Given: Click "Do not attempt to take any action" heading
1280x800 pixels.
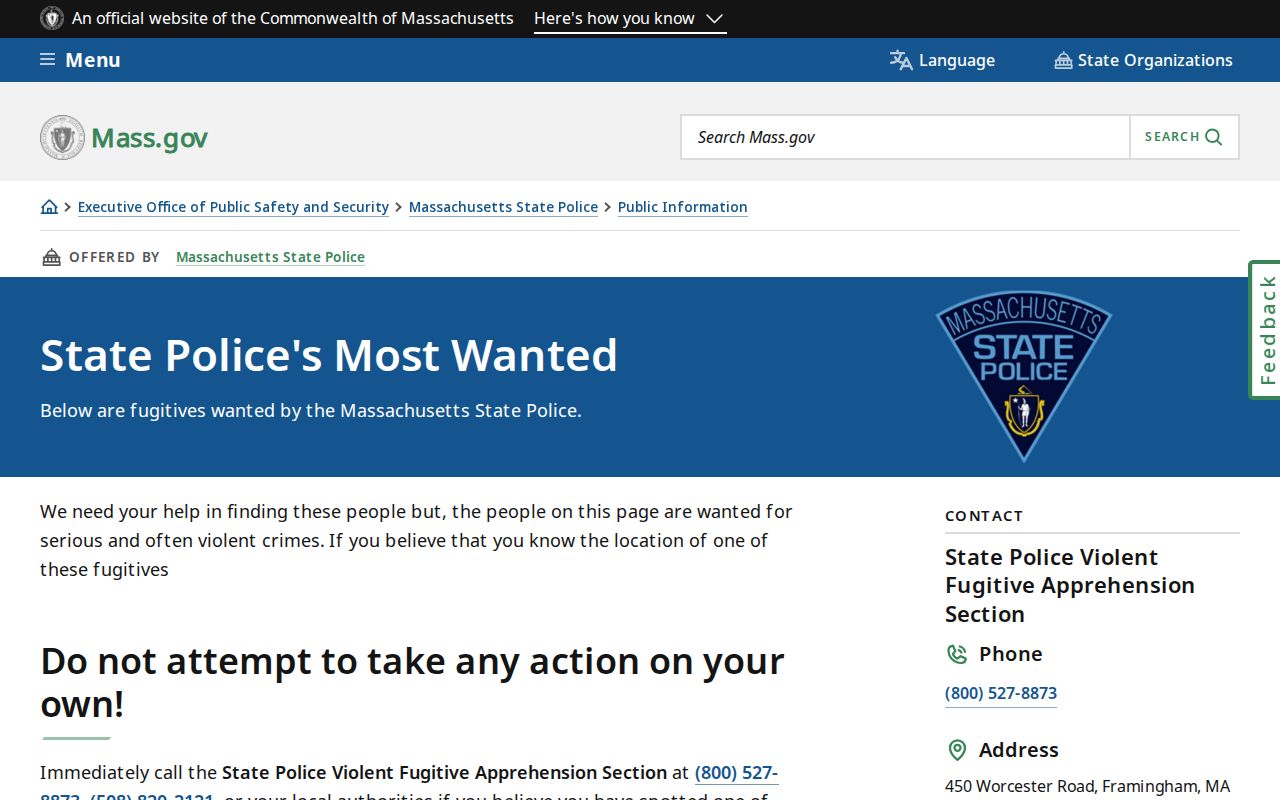Looking at the screenshot, I should click(412, 682).
